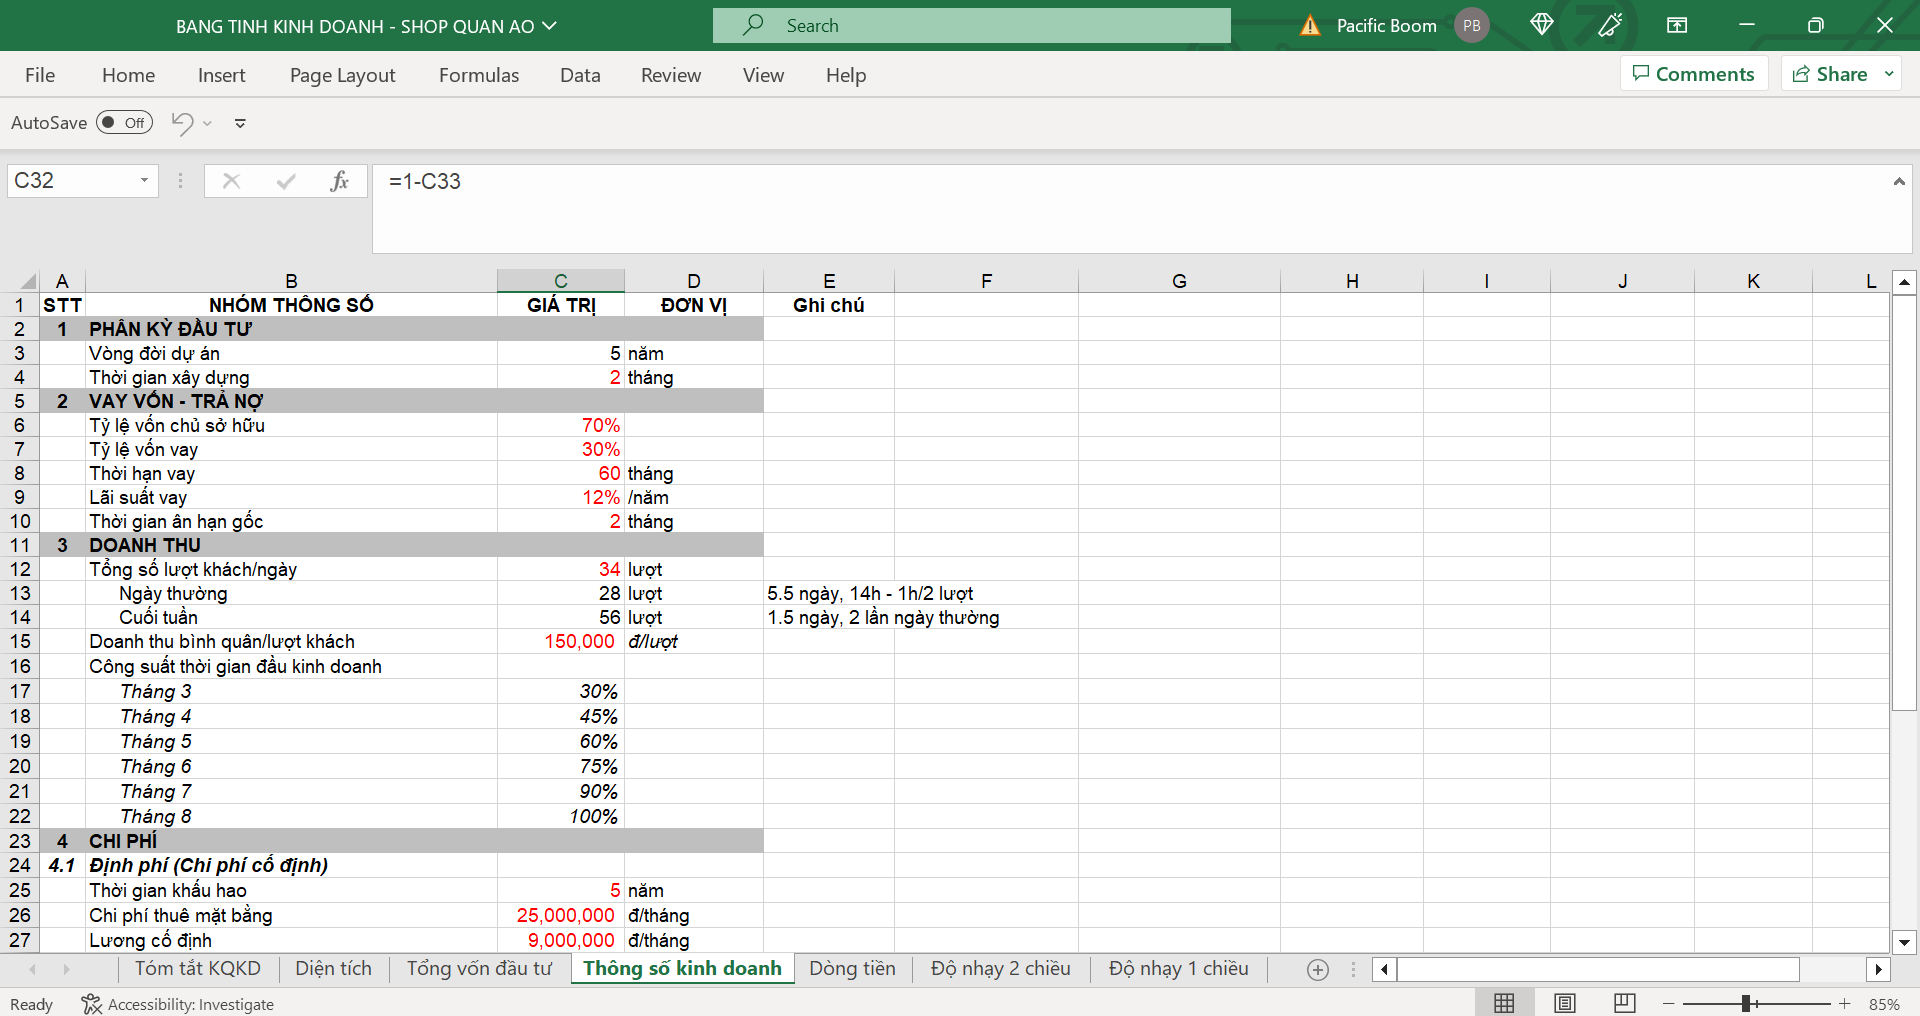The image size is (1920, 1016).
Task: Expand the formula bar
Action: [x=1898, y=181]
